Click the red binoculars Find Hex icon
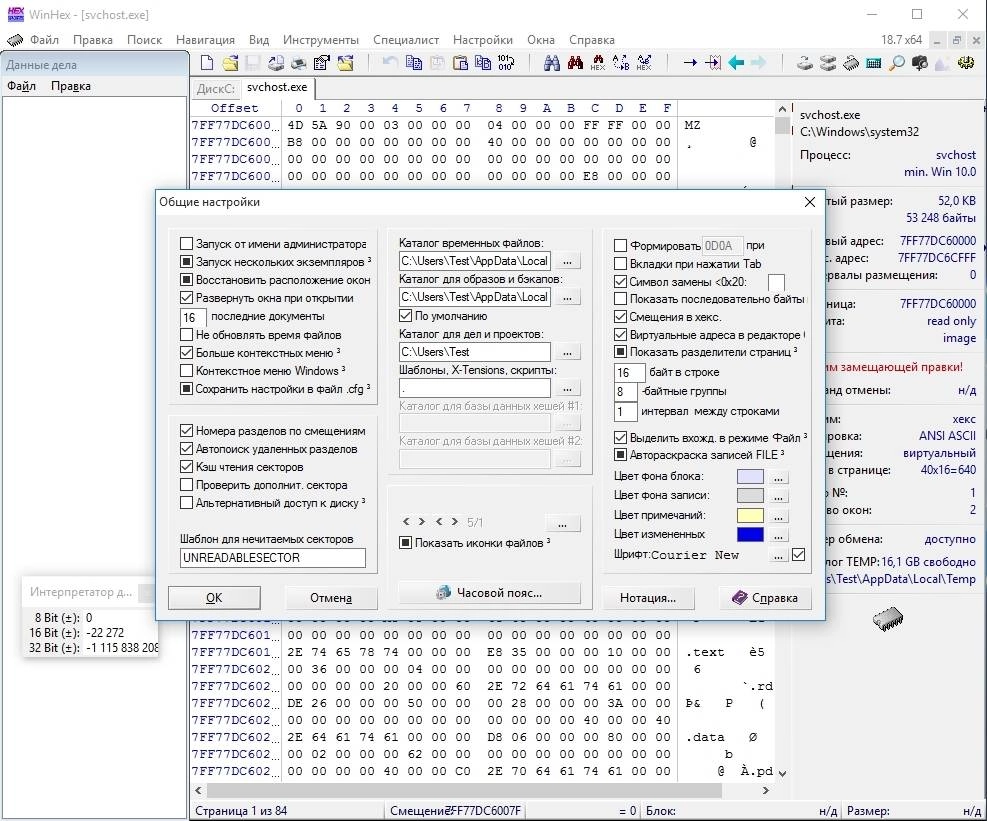The image size is (987, 821). click(575, 62)
